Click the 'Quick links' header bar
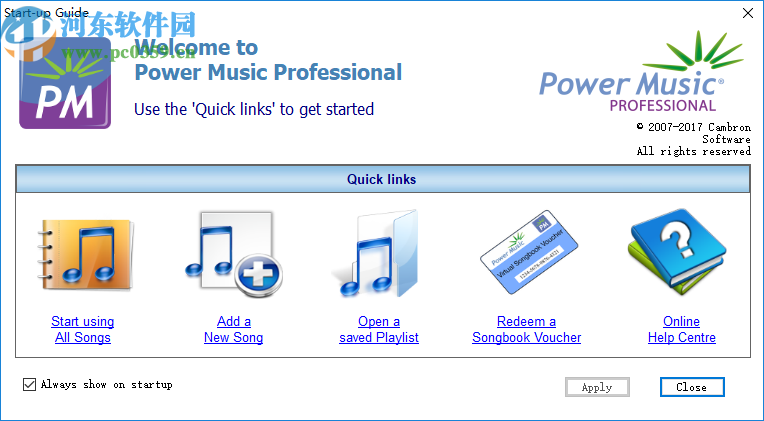The width and height of the screenshot is (764, 421). (382, 179)
